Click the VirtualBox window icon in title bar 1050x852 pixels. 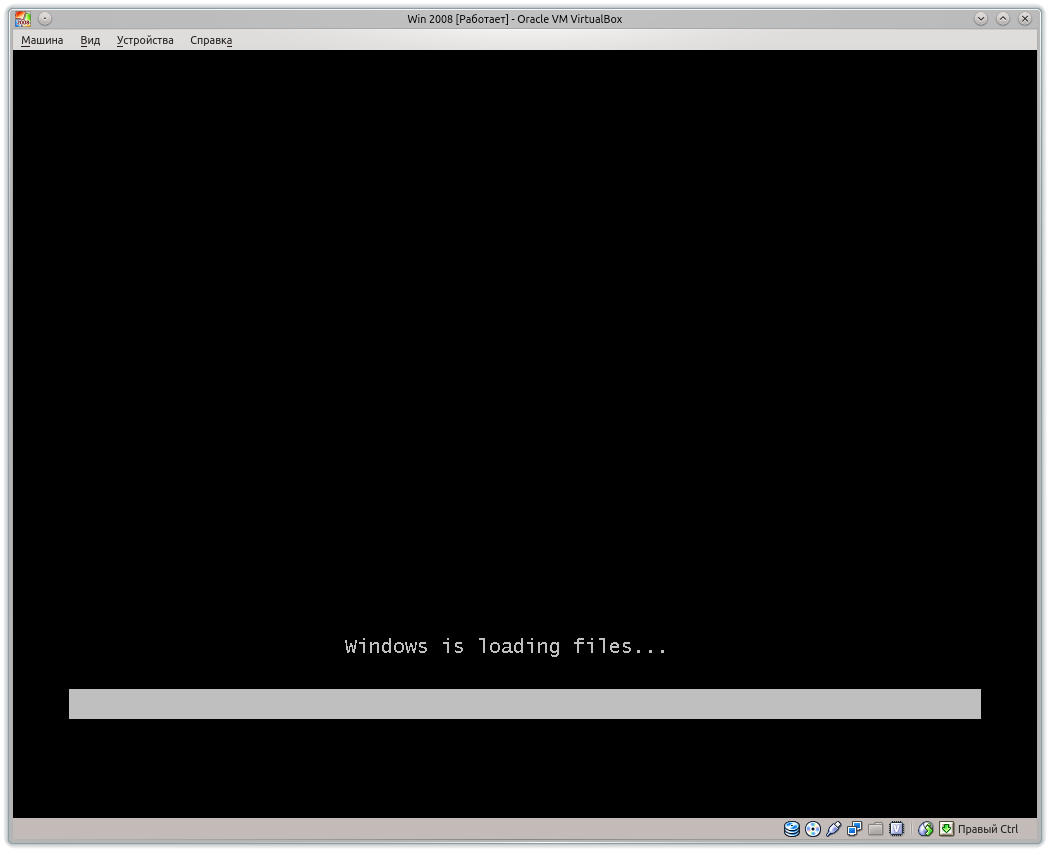[x=22, y=19]
